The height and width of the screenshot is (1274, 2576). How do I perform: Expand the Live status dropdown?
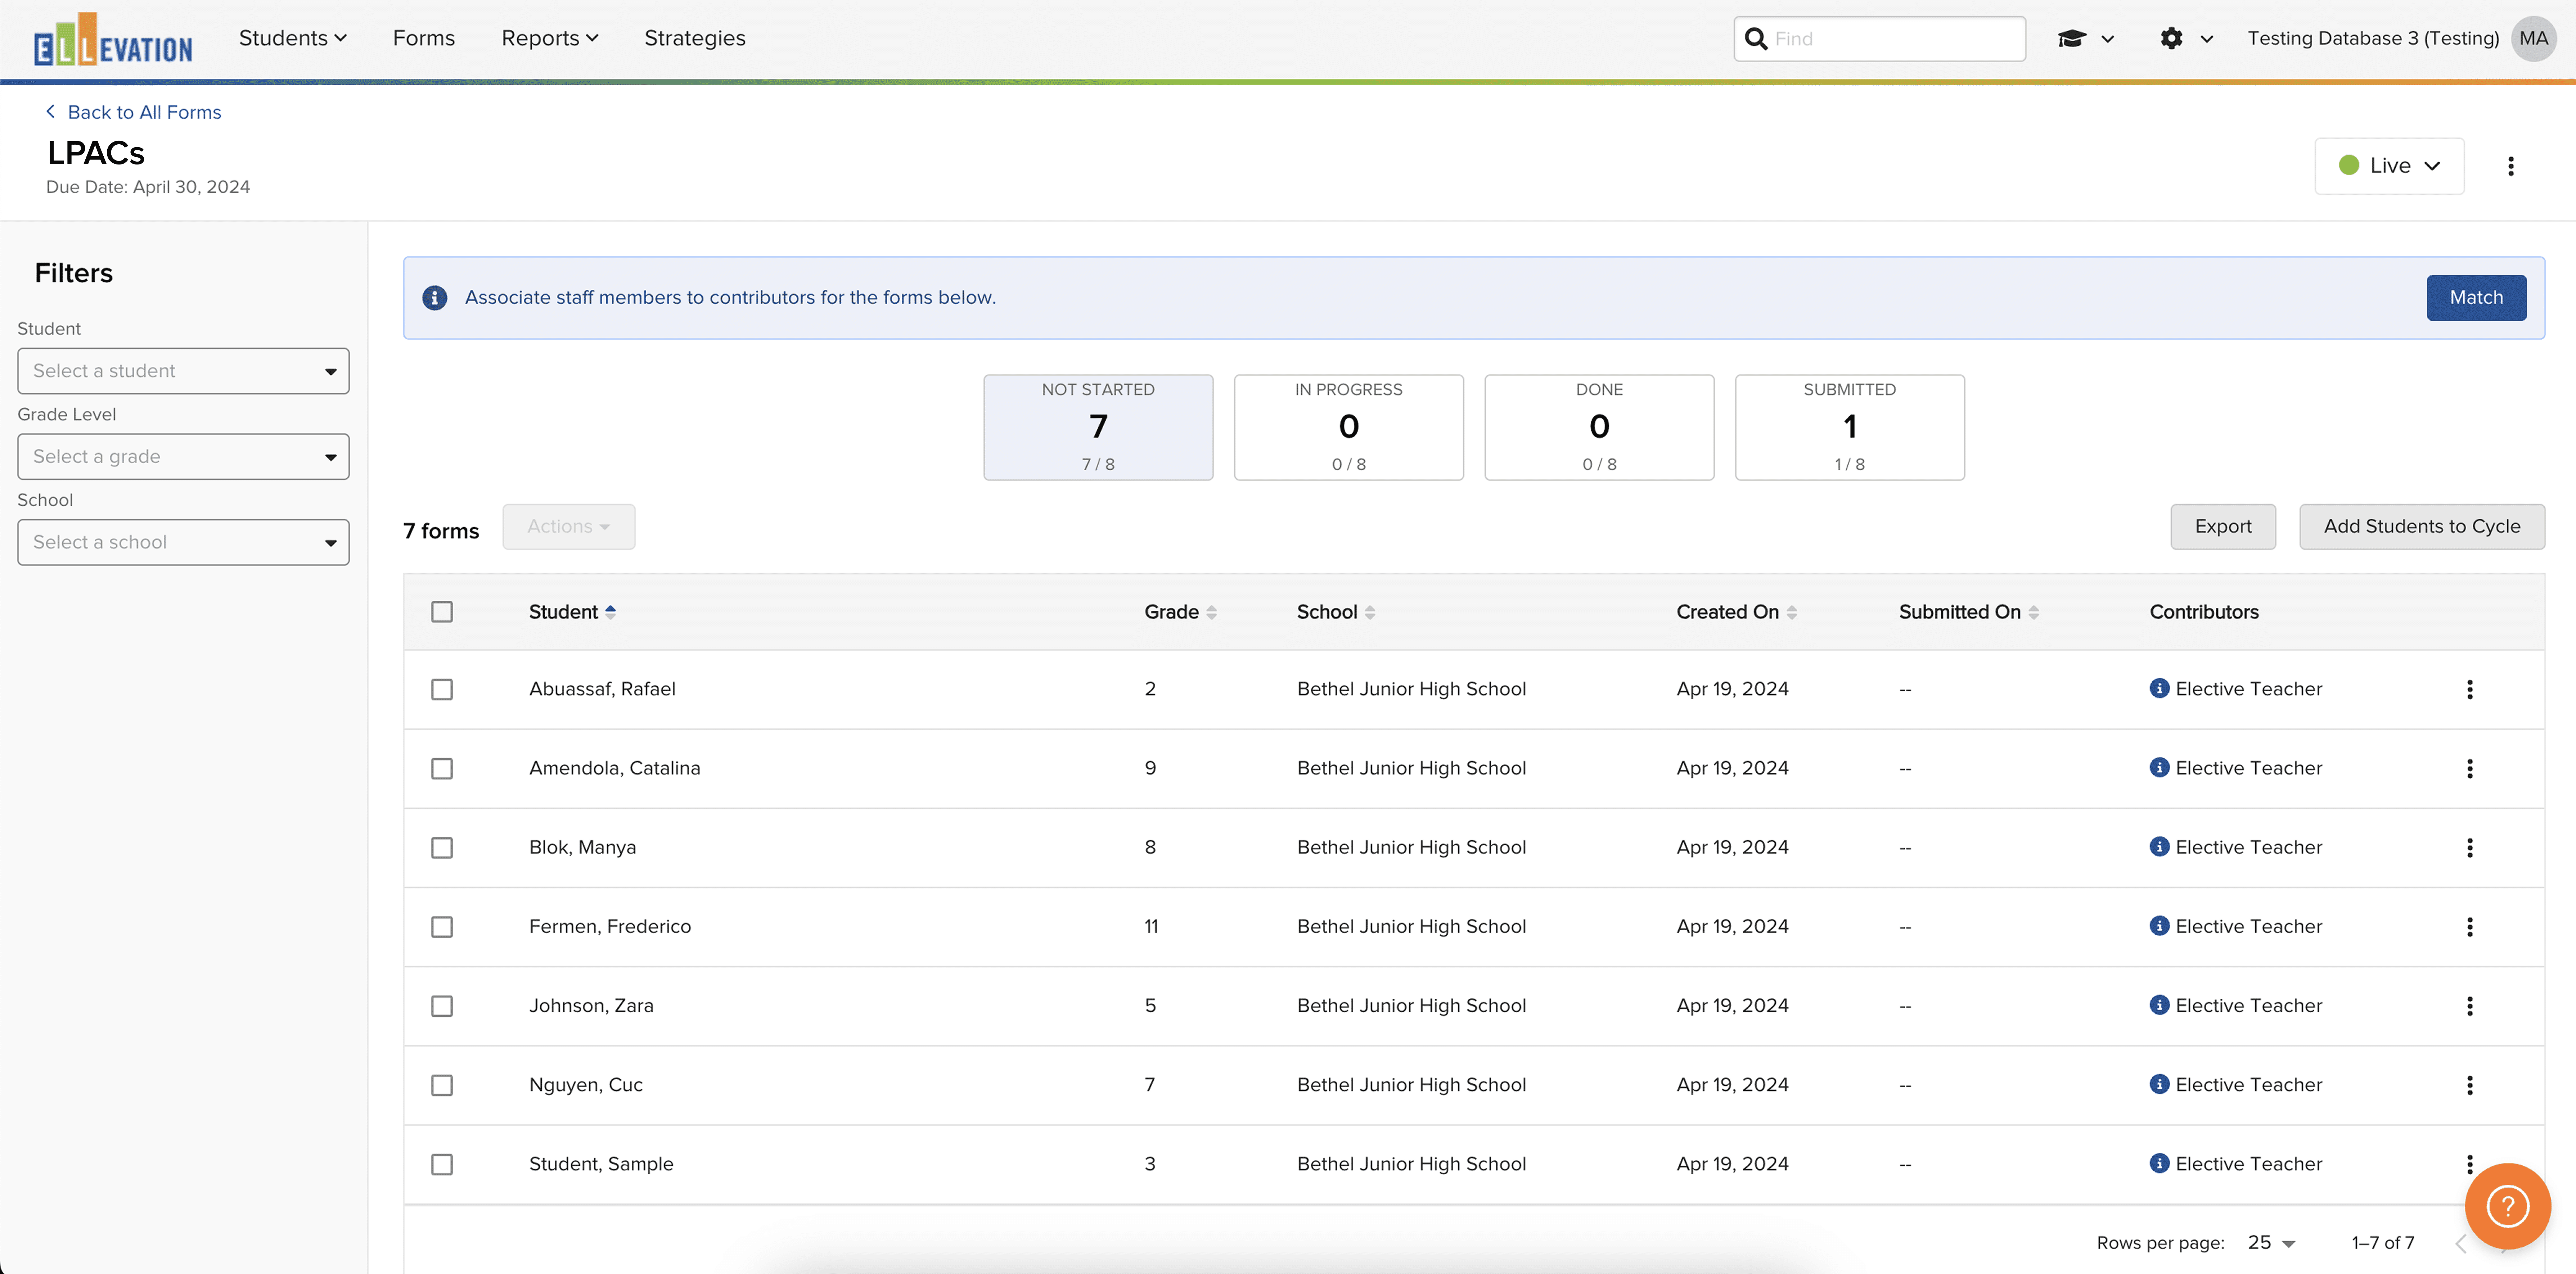coord(2389,166)
